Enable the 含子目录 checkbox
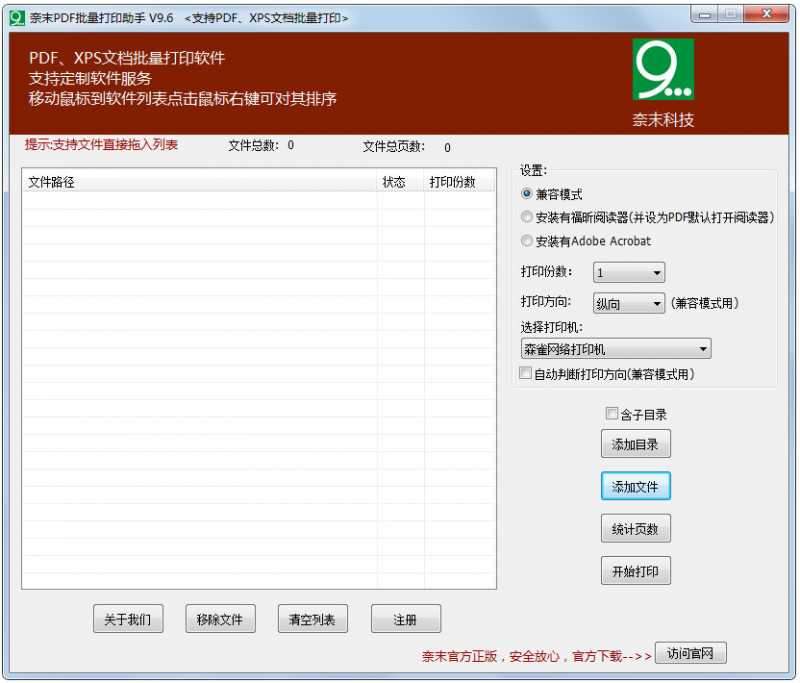 pyautogui.click(x=612, y=413)
